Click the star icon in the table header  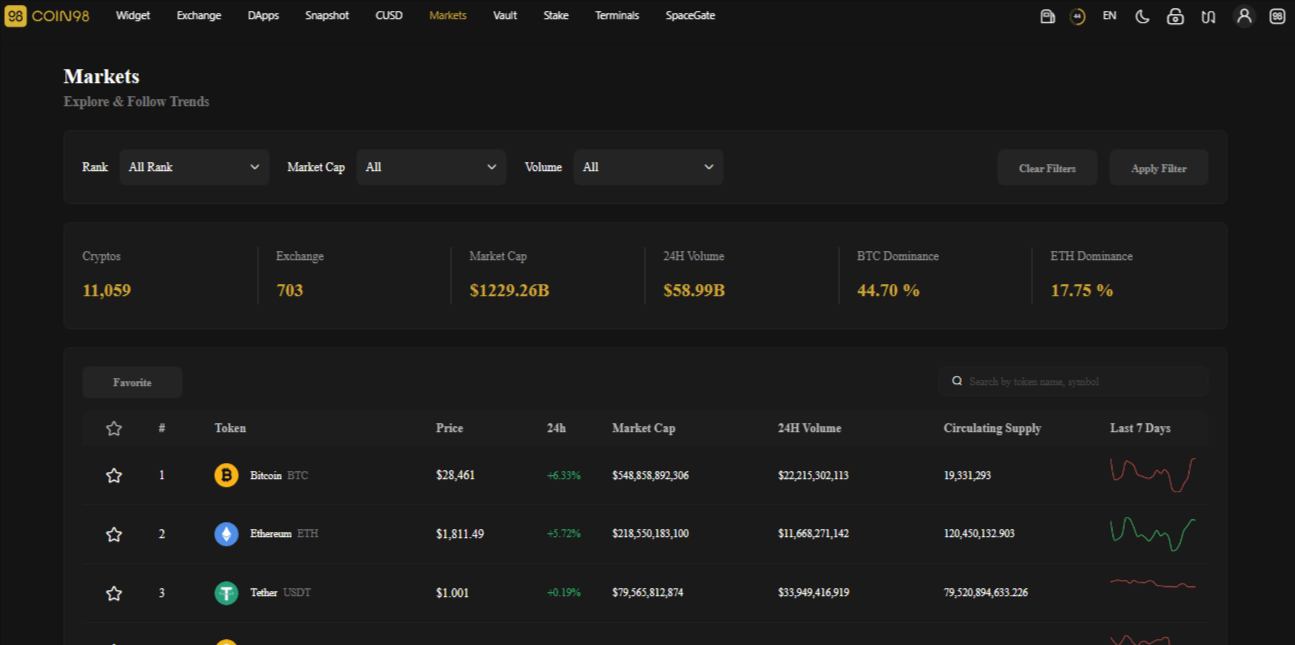114,428
